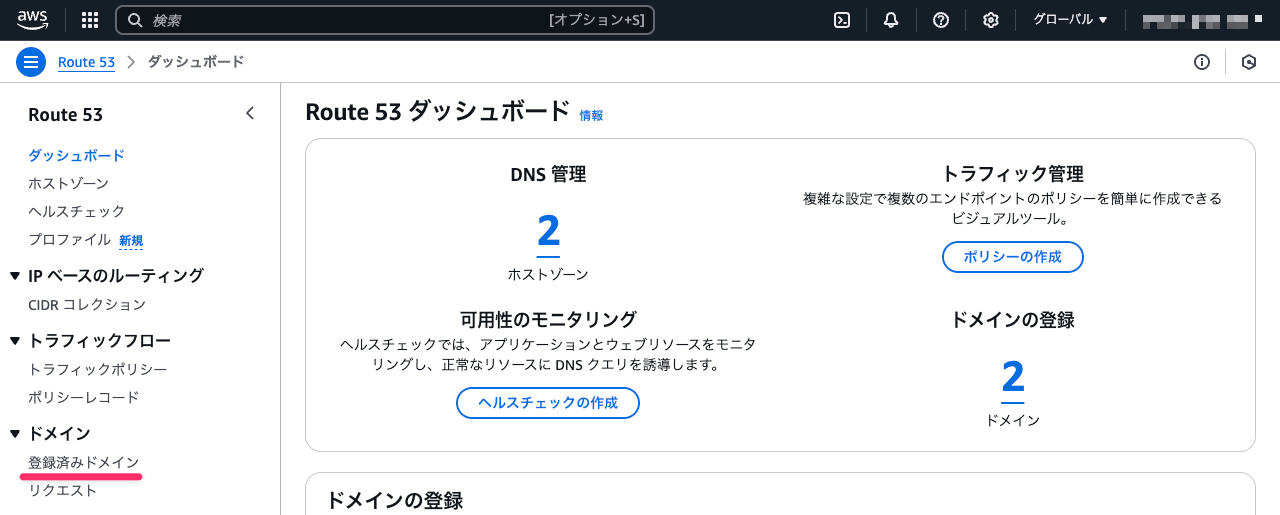Screen dimensions: 1280x515
Task: Open トラフィックポリシー in sidebar
Action: [98, 369]
